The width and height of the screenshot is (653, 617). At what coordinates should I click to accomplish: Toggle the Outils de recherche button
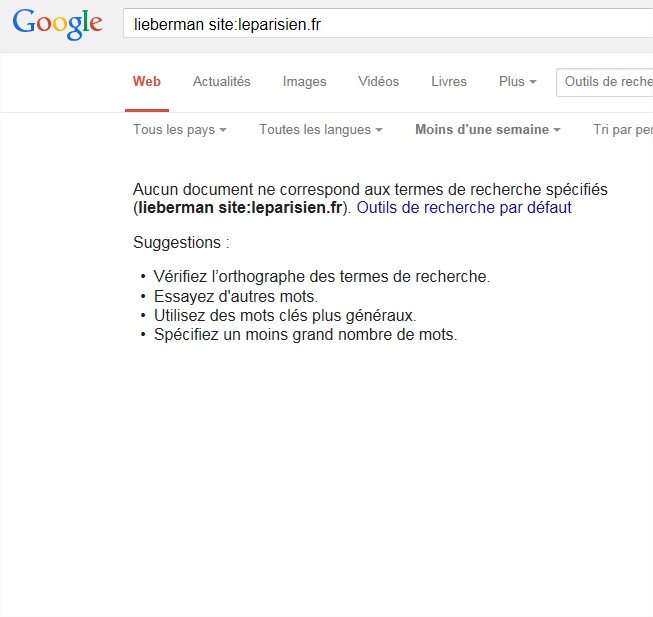[605, 82]
